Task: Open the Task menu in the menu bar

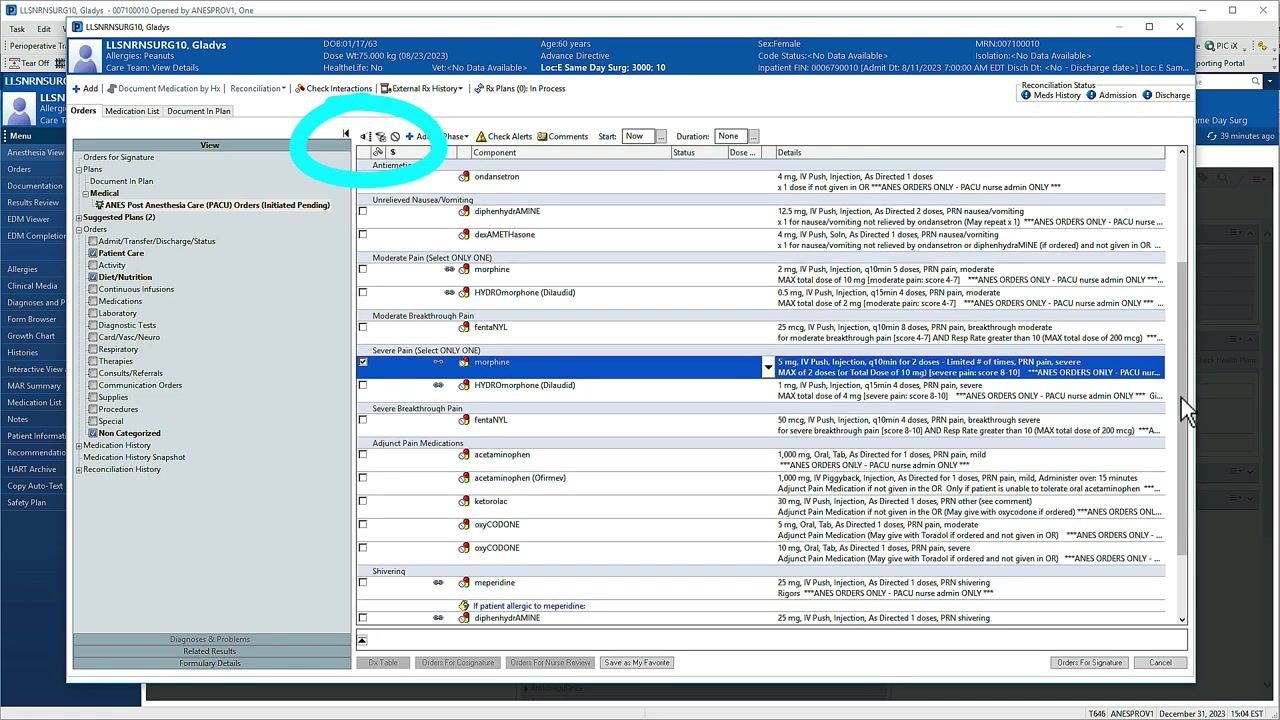Action: (x=17, y=29)
